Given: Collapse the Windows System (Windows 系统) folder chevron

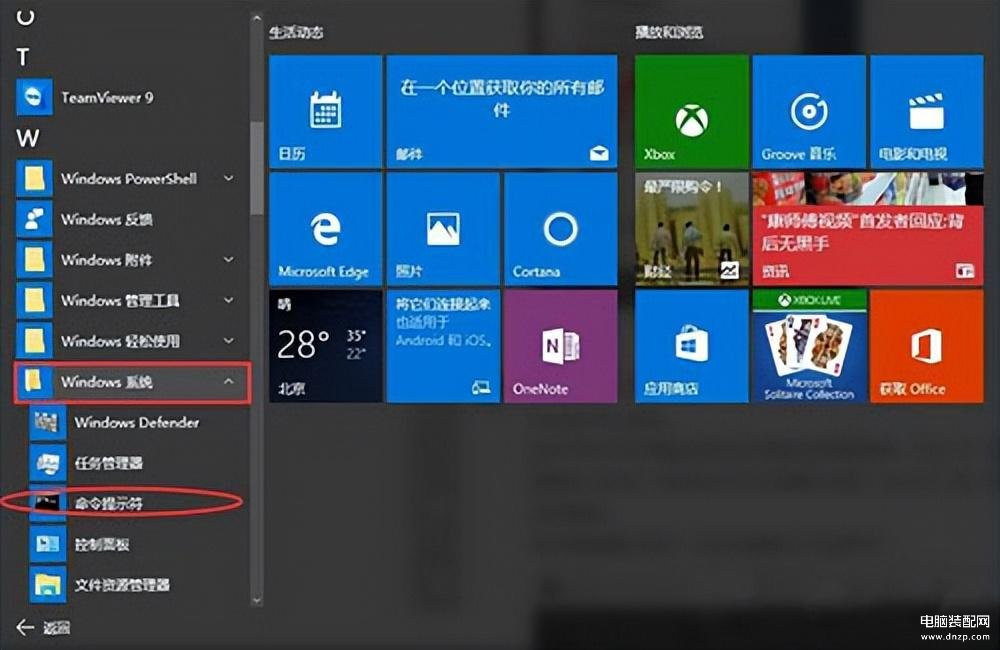Looking at the screenshot, I should point(228,381).
